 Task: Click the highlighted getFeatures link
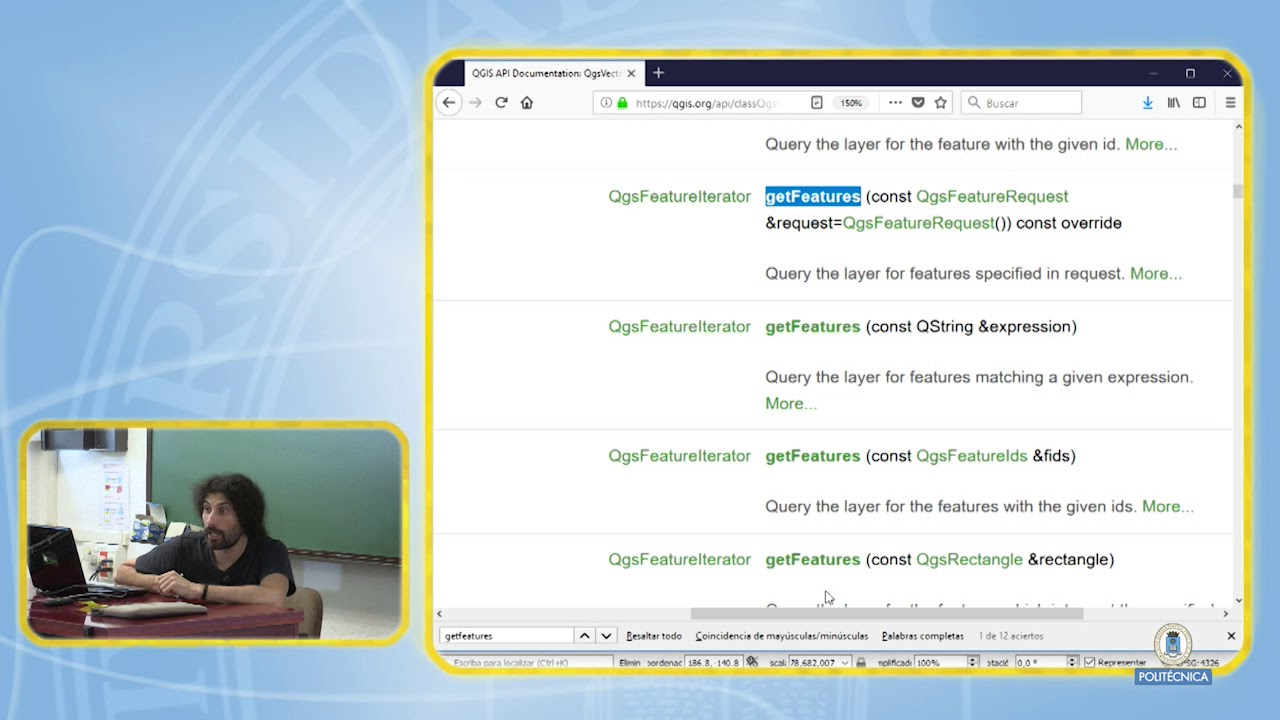click(813, 197)
